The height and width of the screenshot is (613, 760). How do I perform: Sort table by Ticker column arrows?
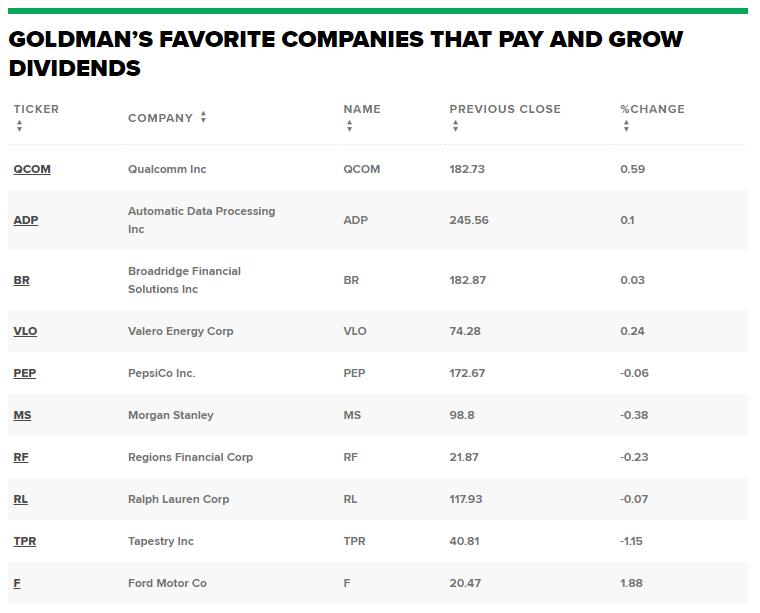(20, 127)
